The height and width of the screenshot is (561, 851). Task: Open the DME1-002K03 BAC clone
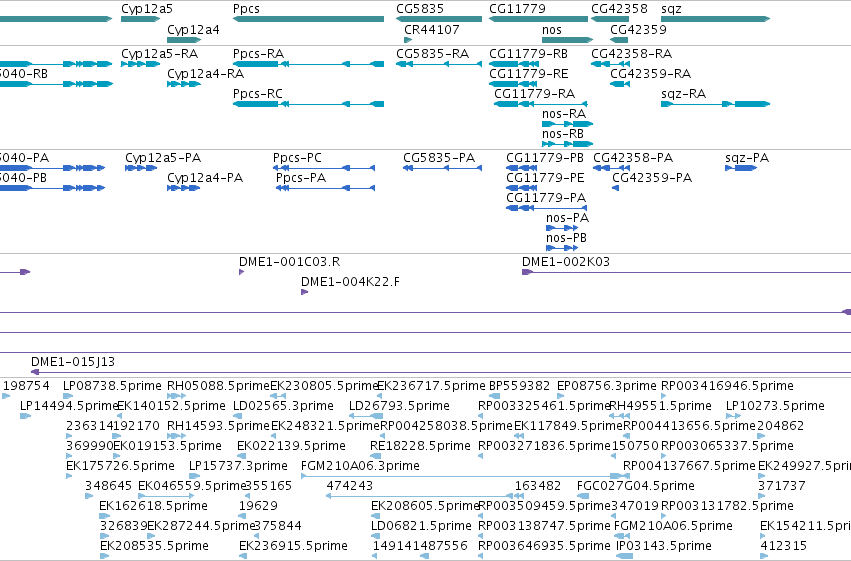687,272
